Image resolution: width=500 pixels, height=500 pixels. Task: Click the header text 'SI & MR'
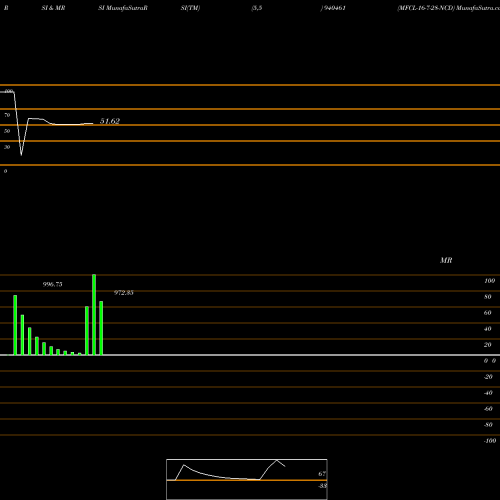53,8
